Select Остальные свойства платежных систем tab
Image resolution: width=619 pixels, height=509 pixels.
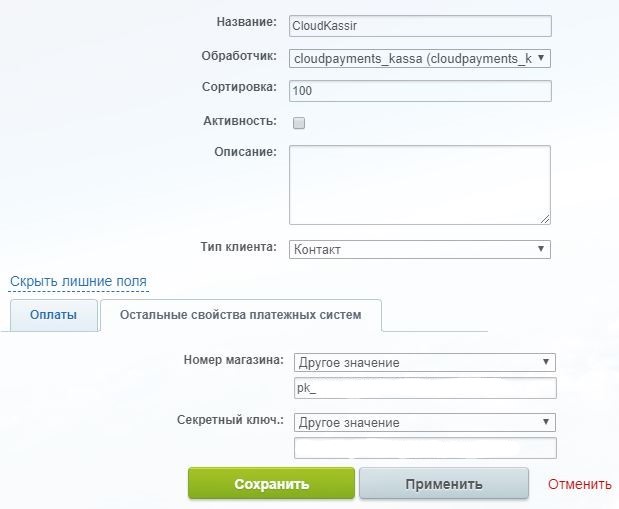tap(240, 315)
